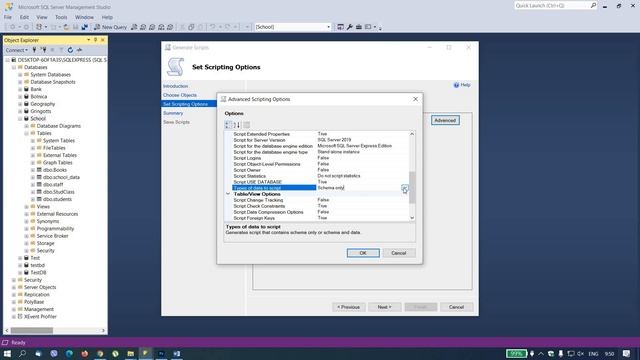Click the options list scrollbar down arrow
Screen dimensions: 640x360
412,218
